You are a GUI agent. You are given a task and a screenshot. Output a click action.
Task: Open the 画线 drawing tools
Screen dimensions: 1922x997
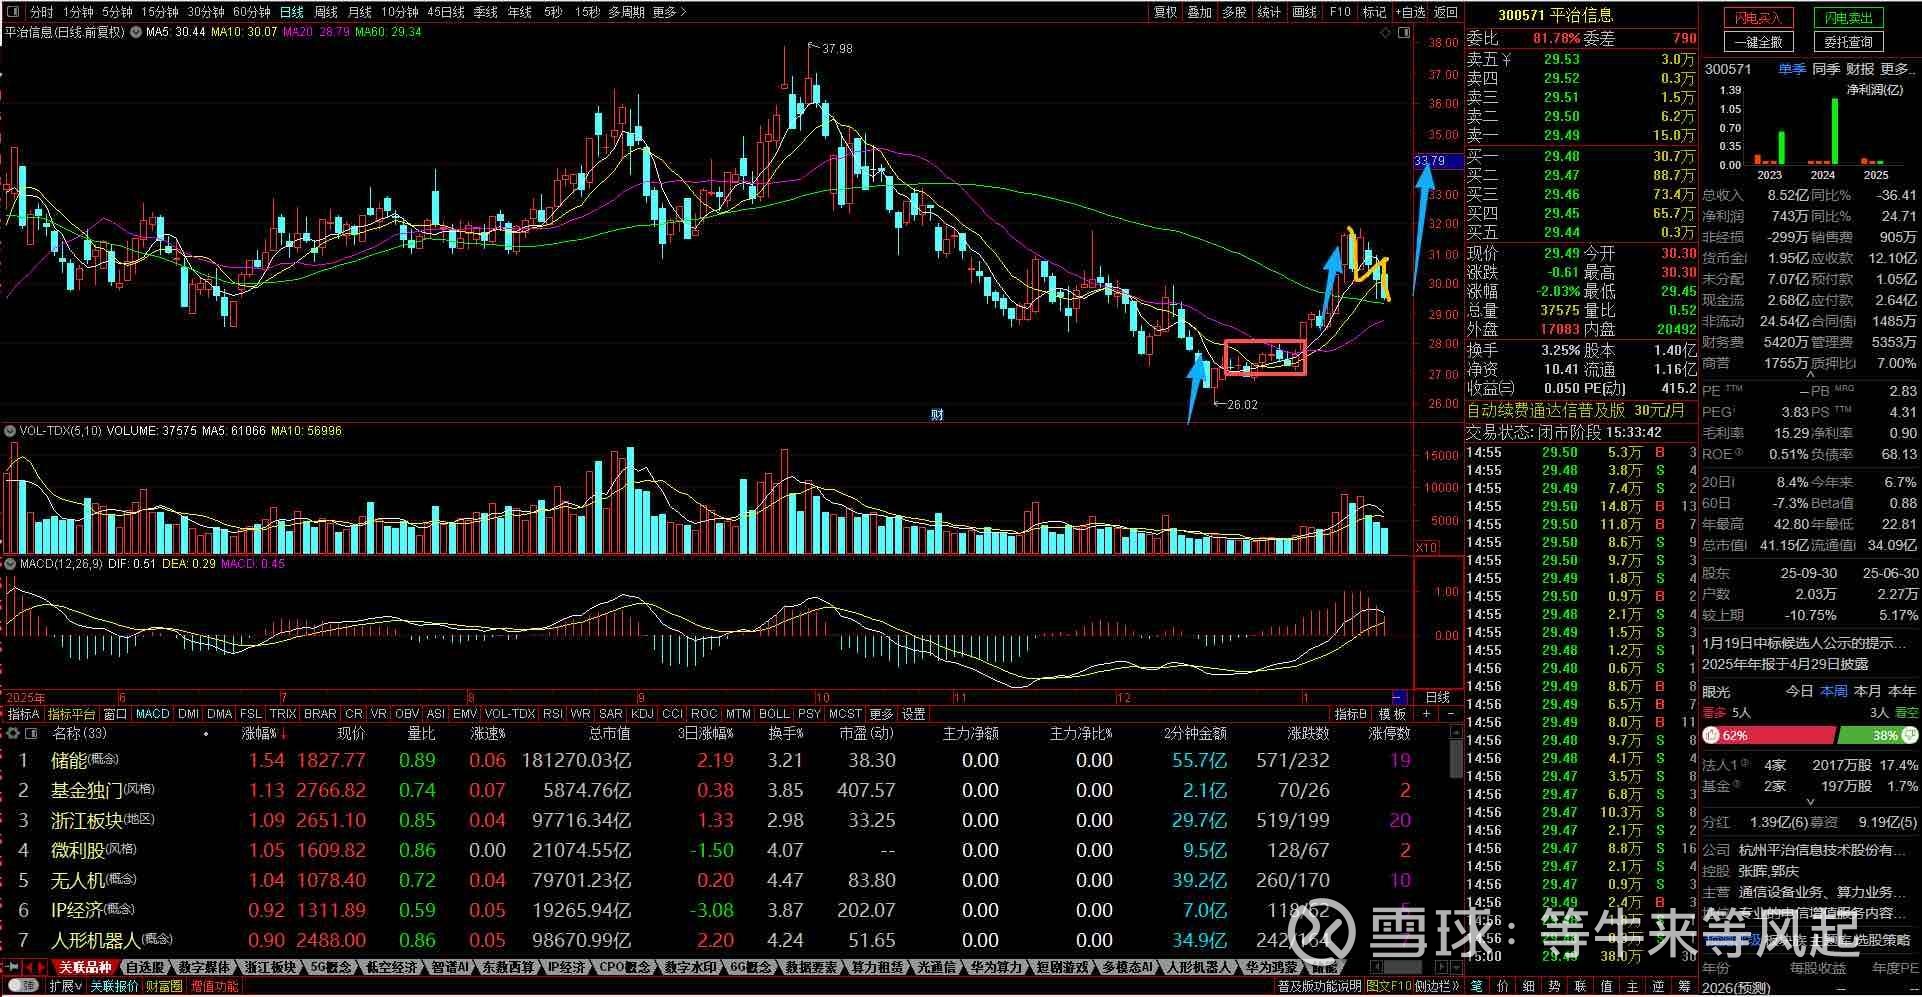(x=1305, y=12)
